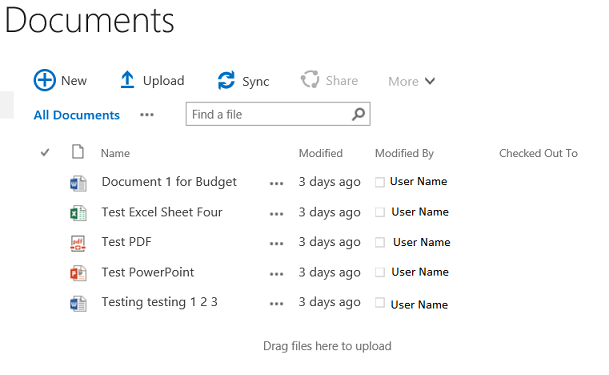Tick presence checkbox in Test PDF row
The height and width of the screenshot is (375, 609).
[380, 242]
